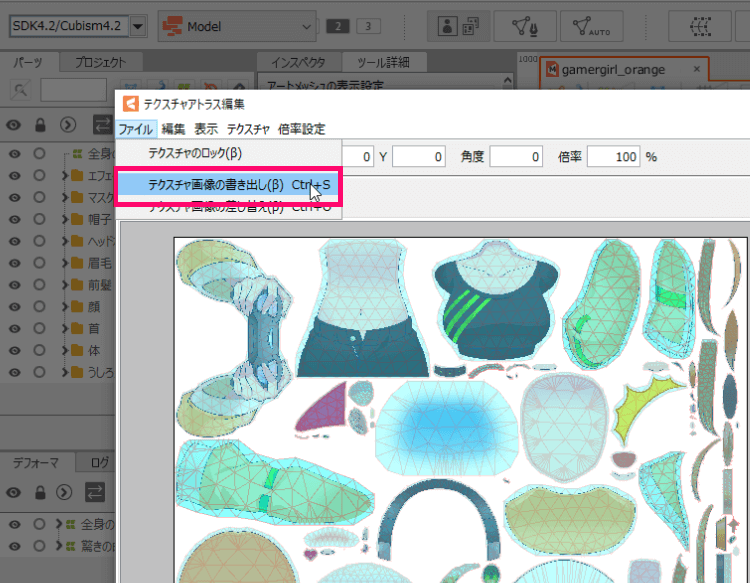Image resolution: width=750 pixels, height=583 pixels.
Task: Select the dark top with green stripes mesh
Action: pos(496,301)
